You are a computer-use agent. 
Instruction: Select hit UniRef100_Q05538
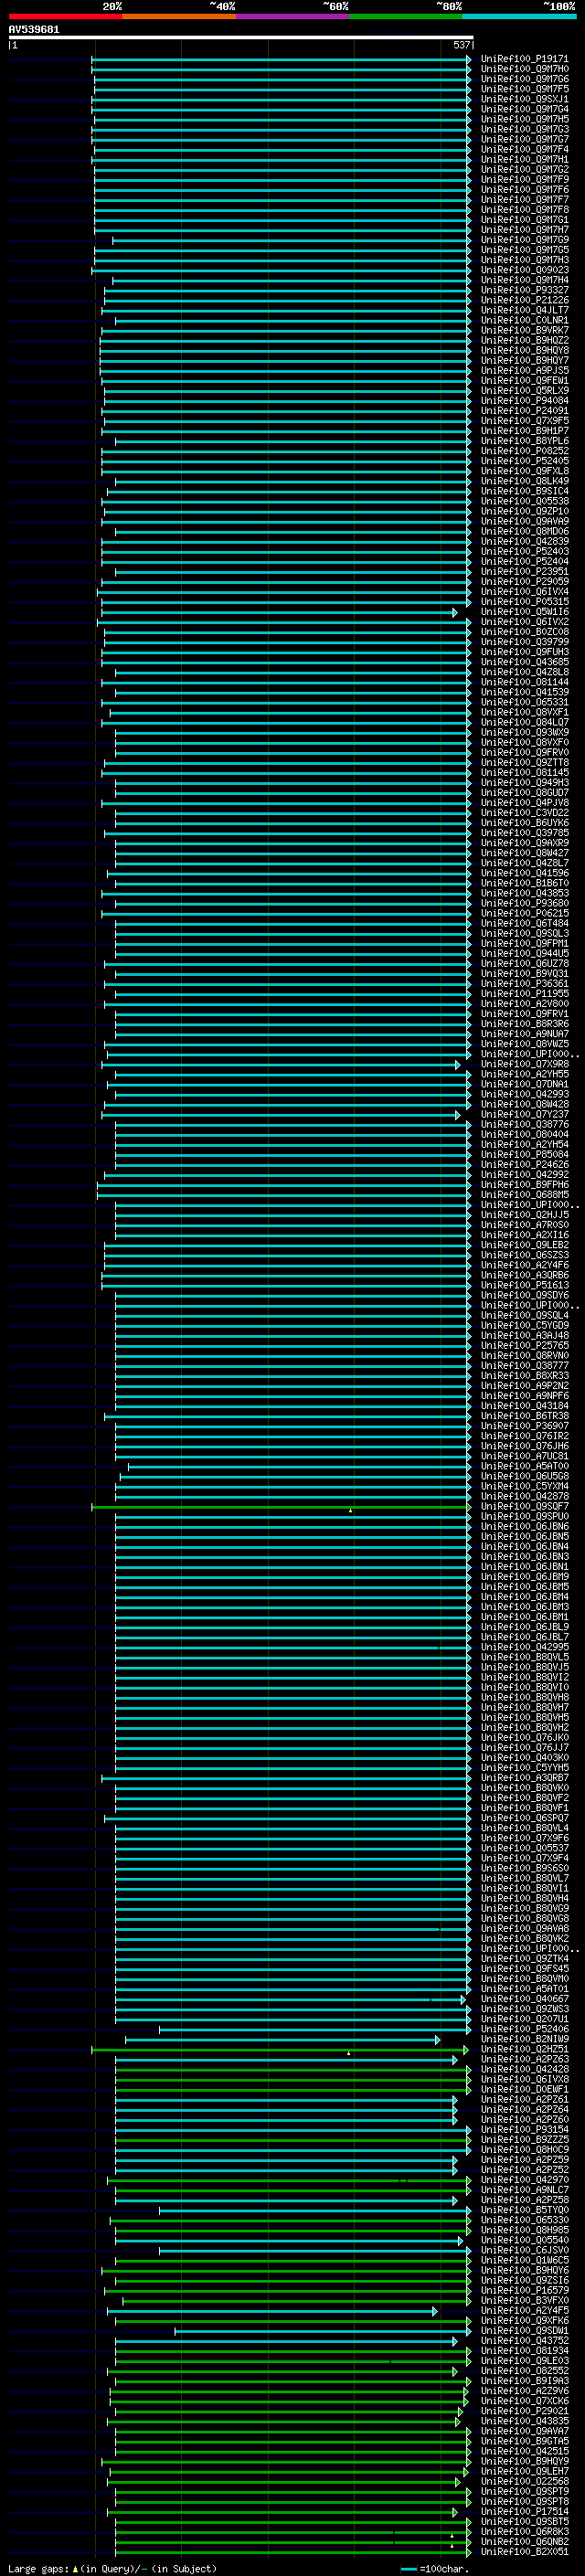pyautogui.click(x=525, y=501)
